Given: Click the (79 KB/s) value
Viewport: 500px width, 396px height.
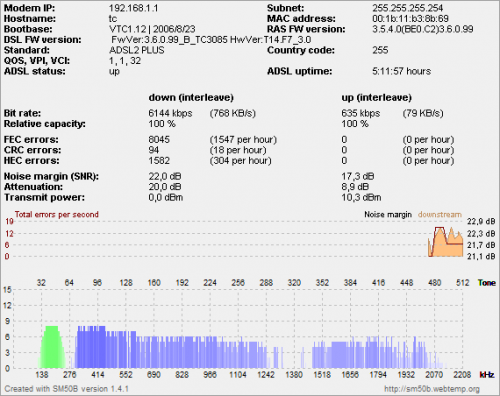Looking at the screenshot, I should click(423, 113).
